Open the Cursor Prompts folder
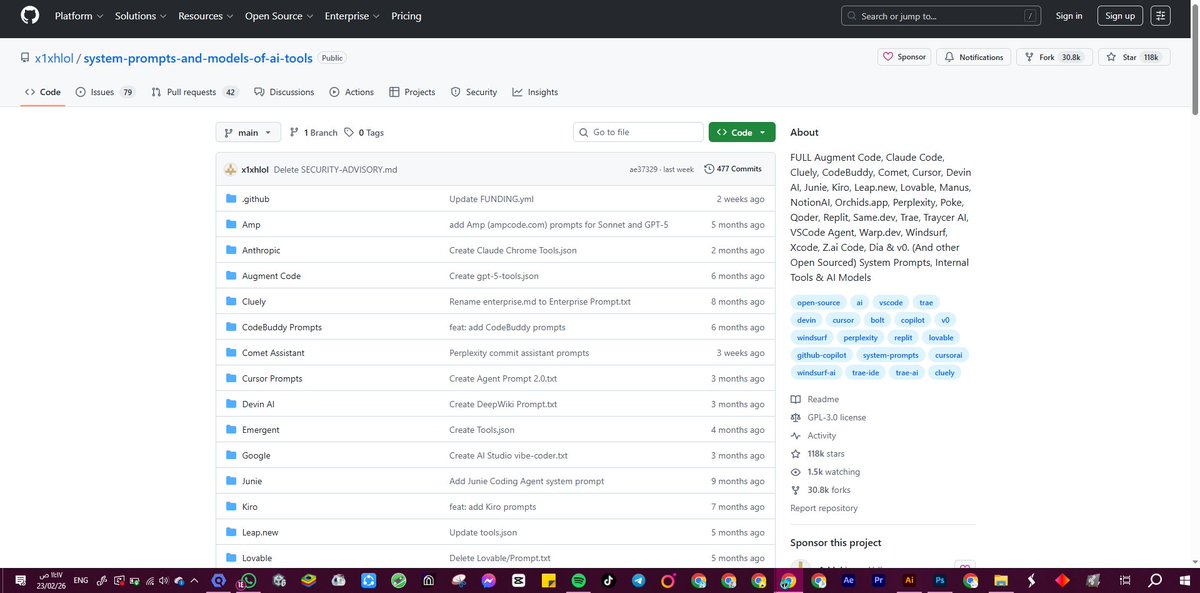1200x593 pixels. (274, 379)
